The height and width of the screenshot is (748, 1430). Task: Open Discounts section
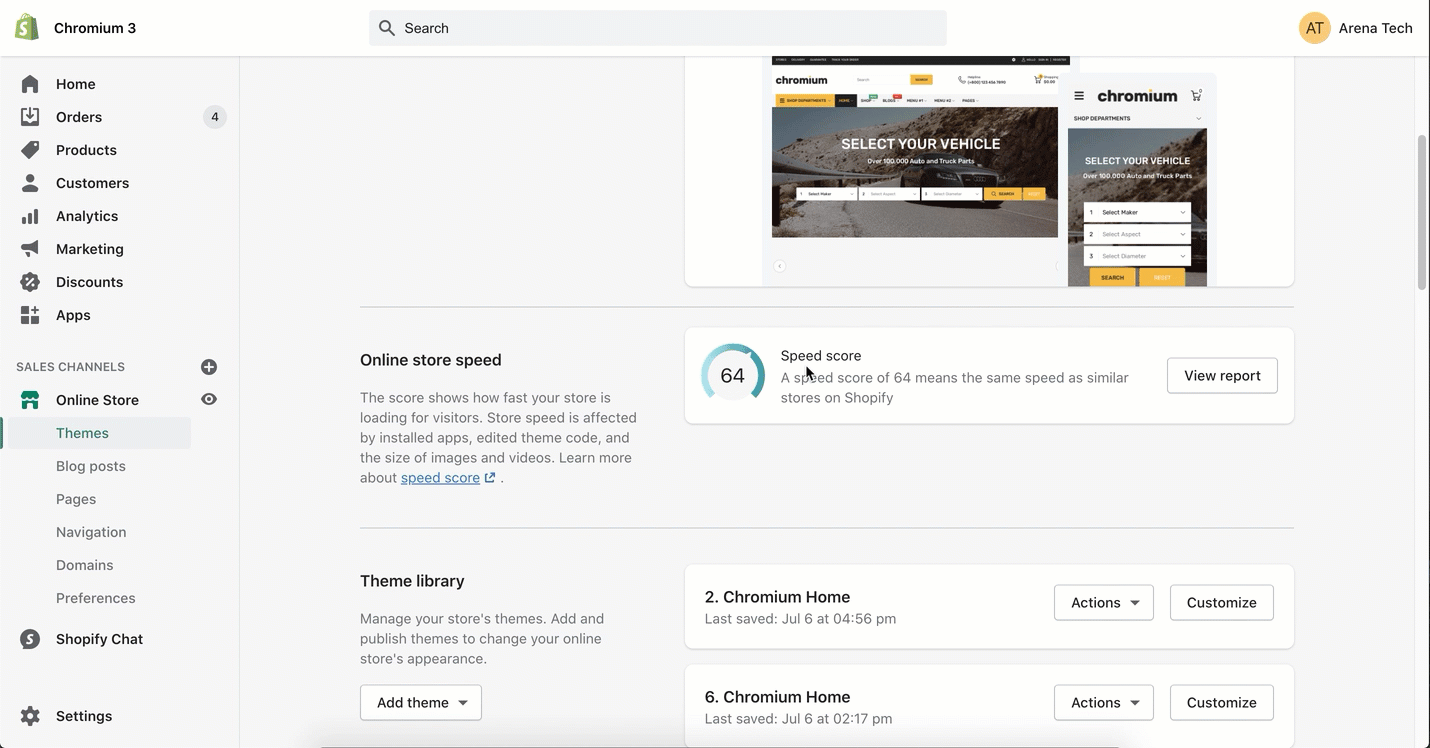pyautogui.click(x=90, y=282)
